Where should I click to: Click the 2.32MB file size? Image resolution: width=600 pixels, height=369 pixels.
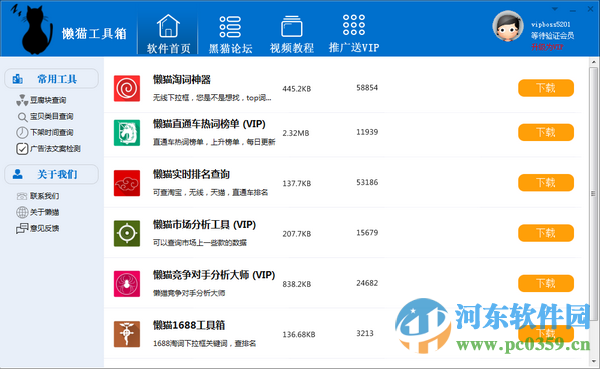tap(296, 133)
